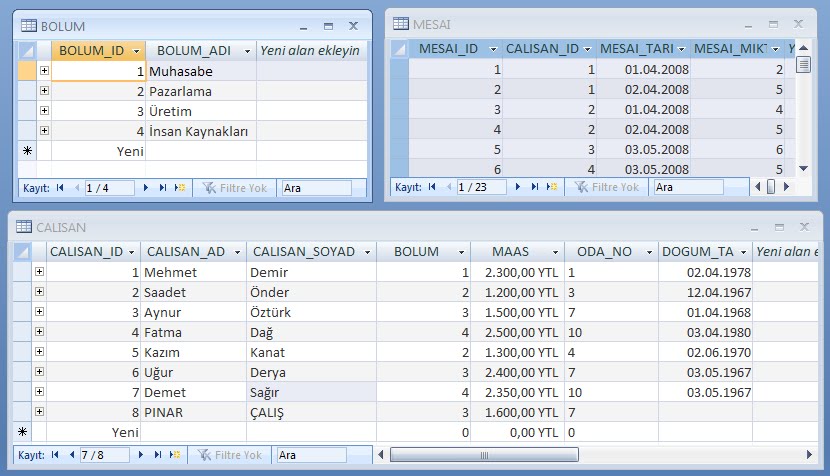The width and height of the screenshot is (830, 476).
Task: Click CALISAN horizontal scroll left arrow
Action: [381, 454]
